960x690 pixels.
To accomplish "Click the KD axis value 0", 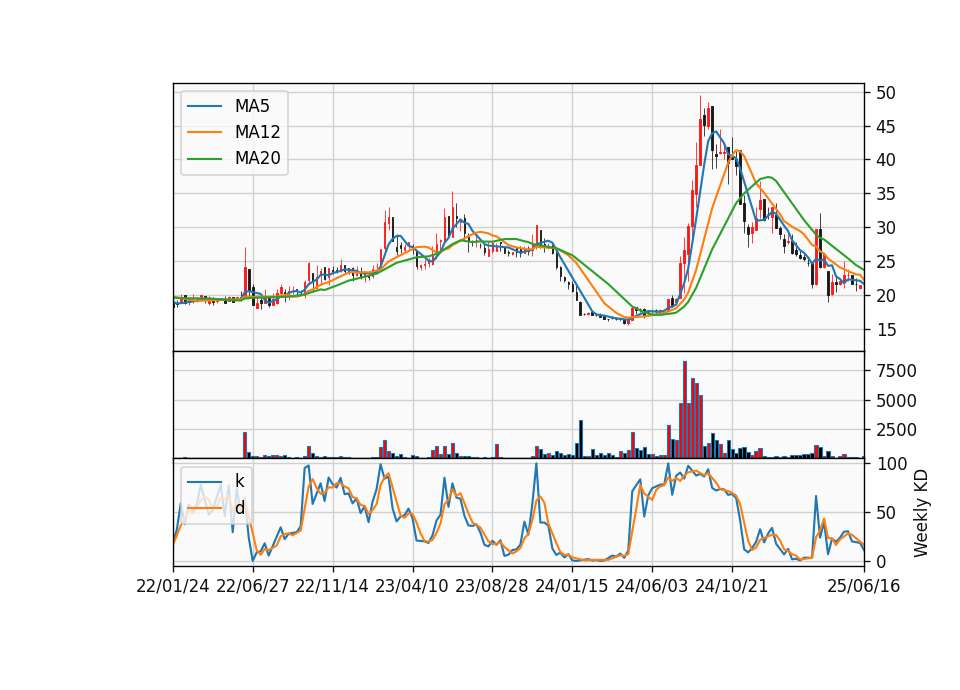I will [x=880, y=561].
